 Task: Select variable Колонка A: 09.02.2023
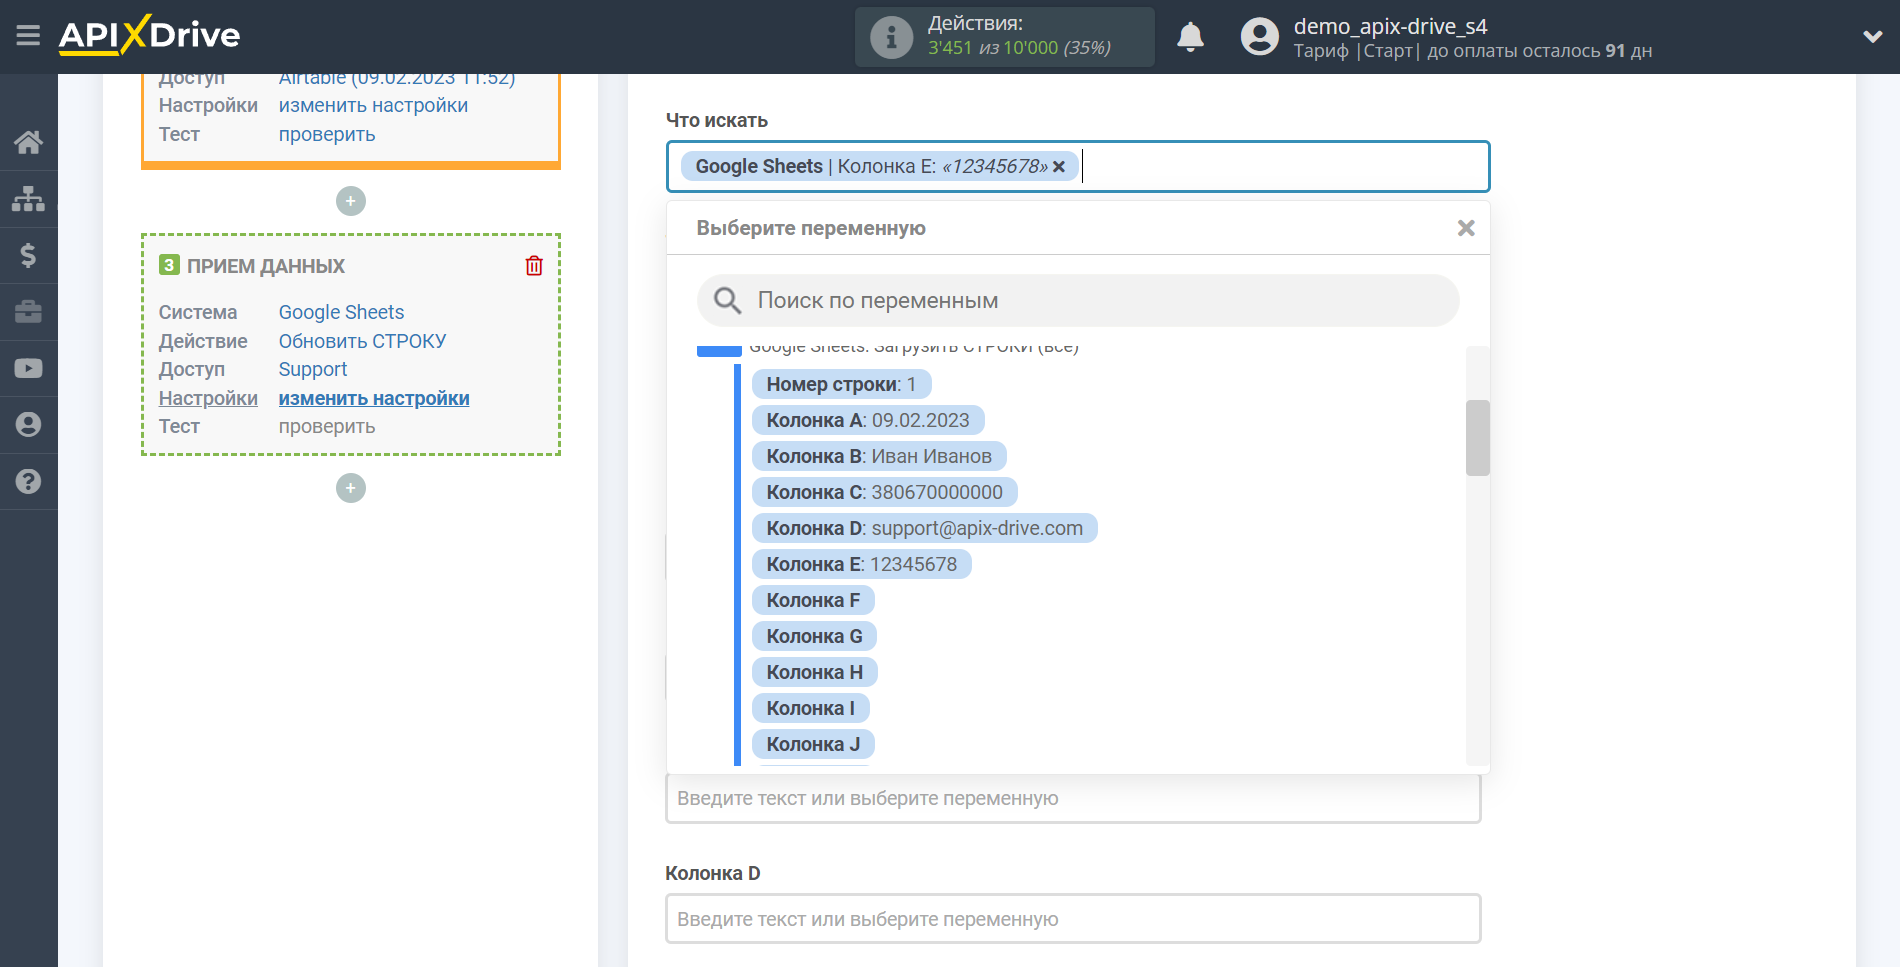868,420
